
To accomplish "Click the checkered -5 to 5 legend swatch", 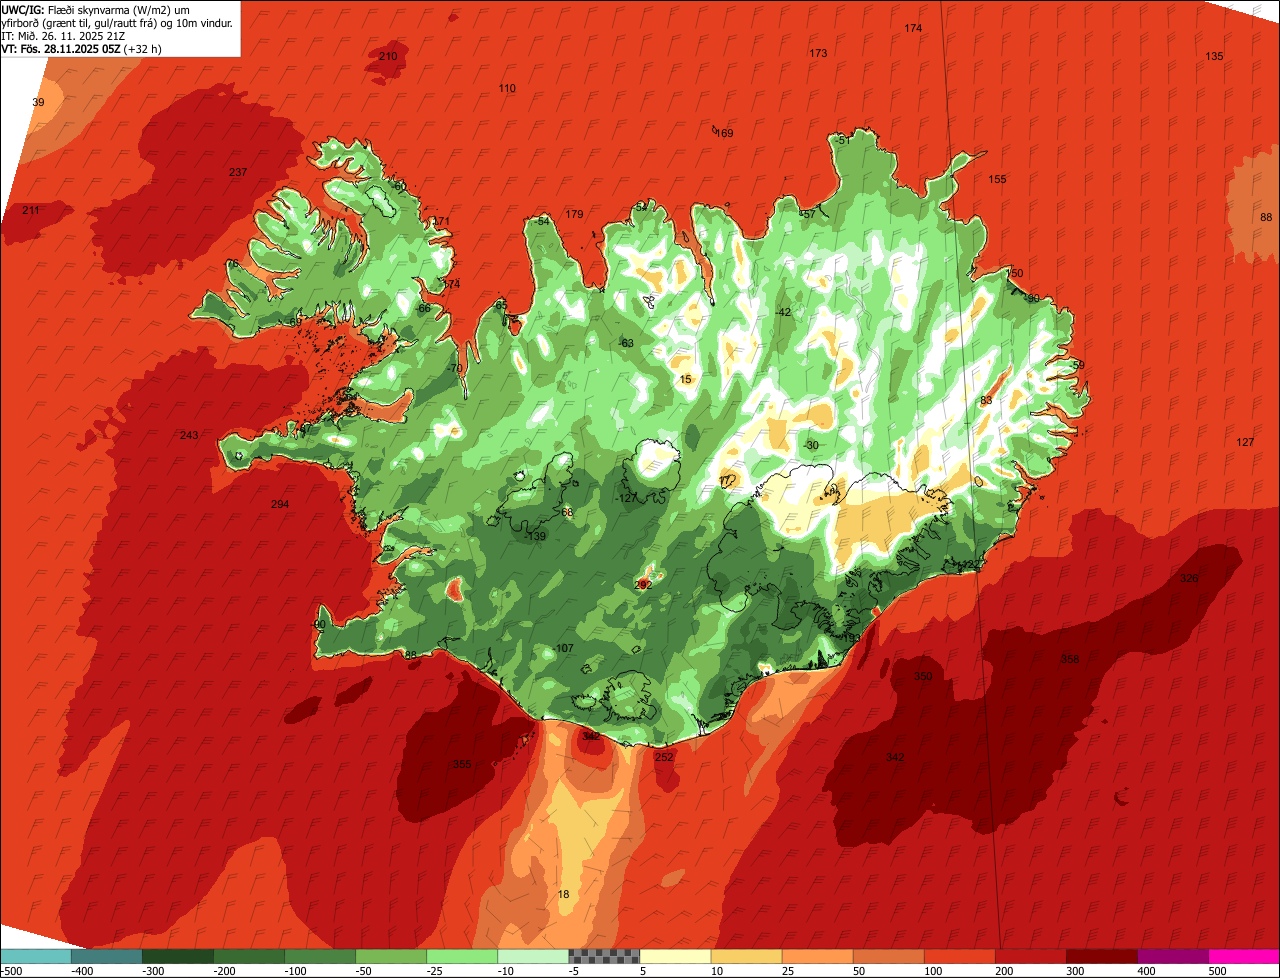I will [x=604, y=956].
